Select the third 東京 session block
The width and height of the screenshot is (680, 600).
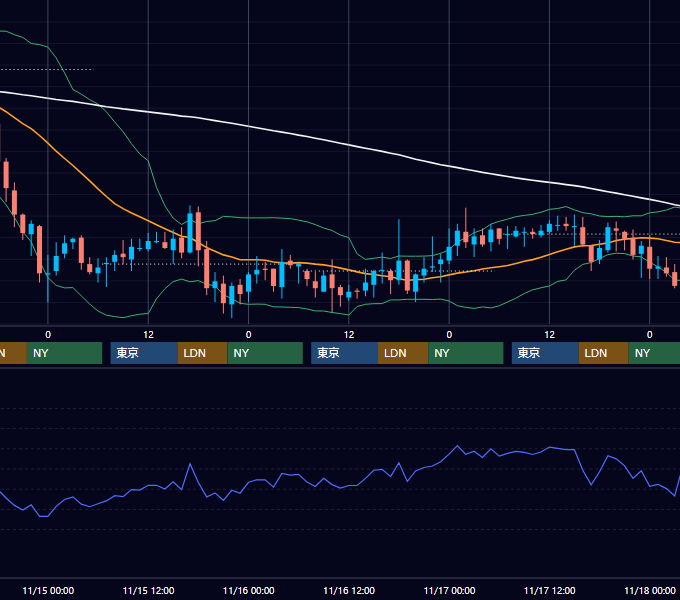pyautogui.click(x=545, y=353)
